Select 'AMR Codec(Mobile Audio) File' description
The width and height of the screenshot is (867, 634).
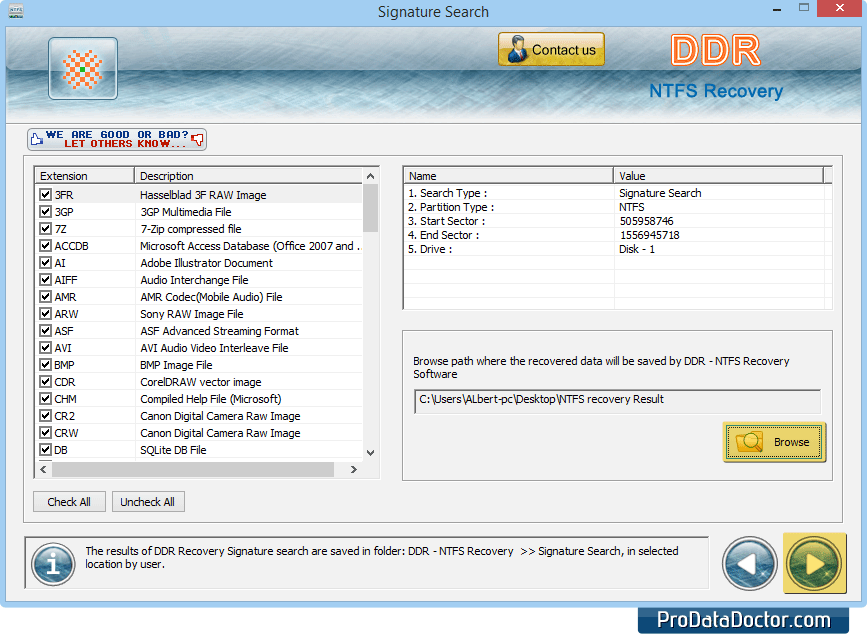(211, 297)
